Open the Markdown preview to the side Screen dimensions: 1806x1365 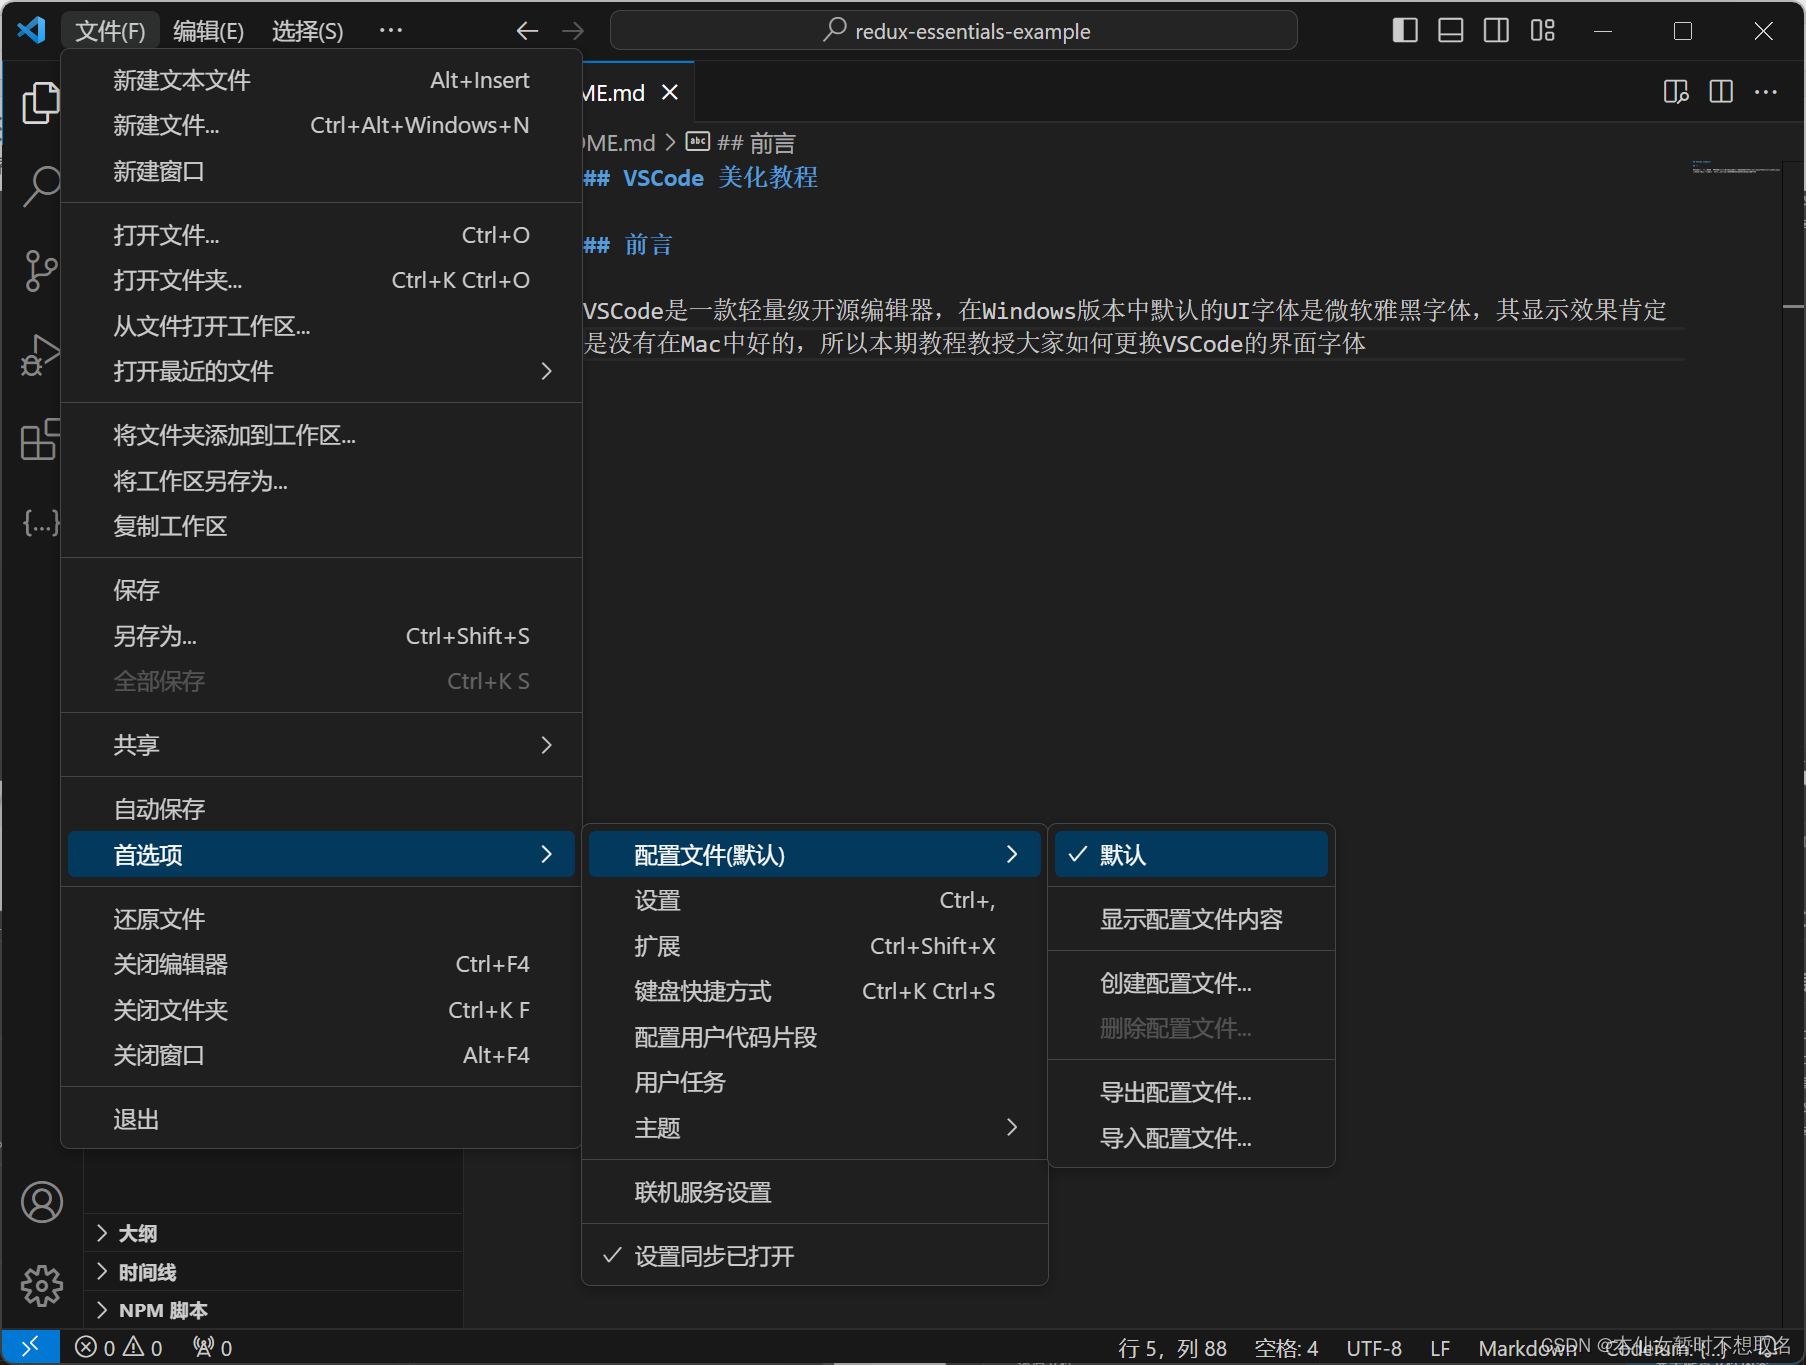[x=1676, y=91]
